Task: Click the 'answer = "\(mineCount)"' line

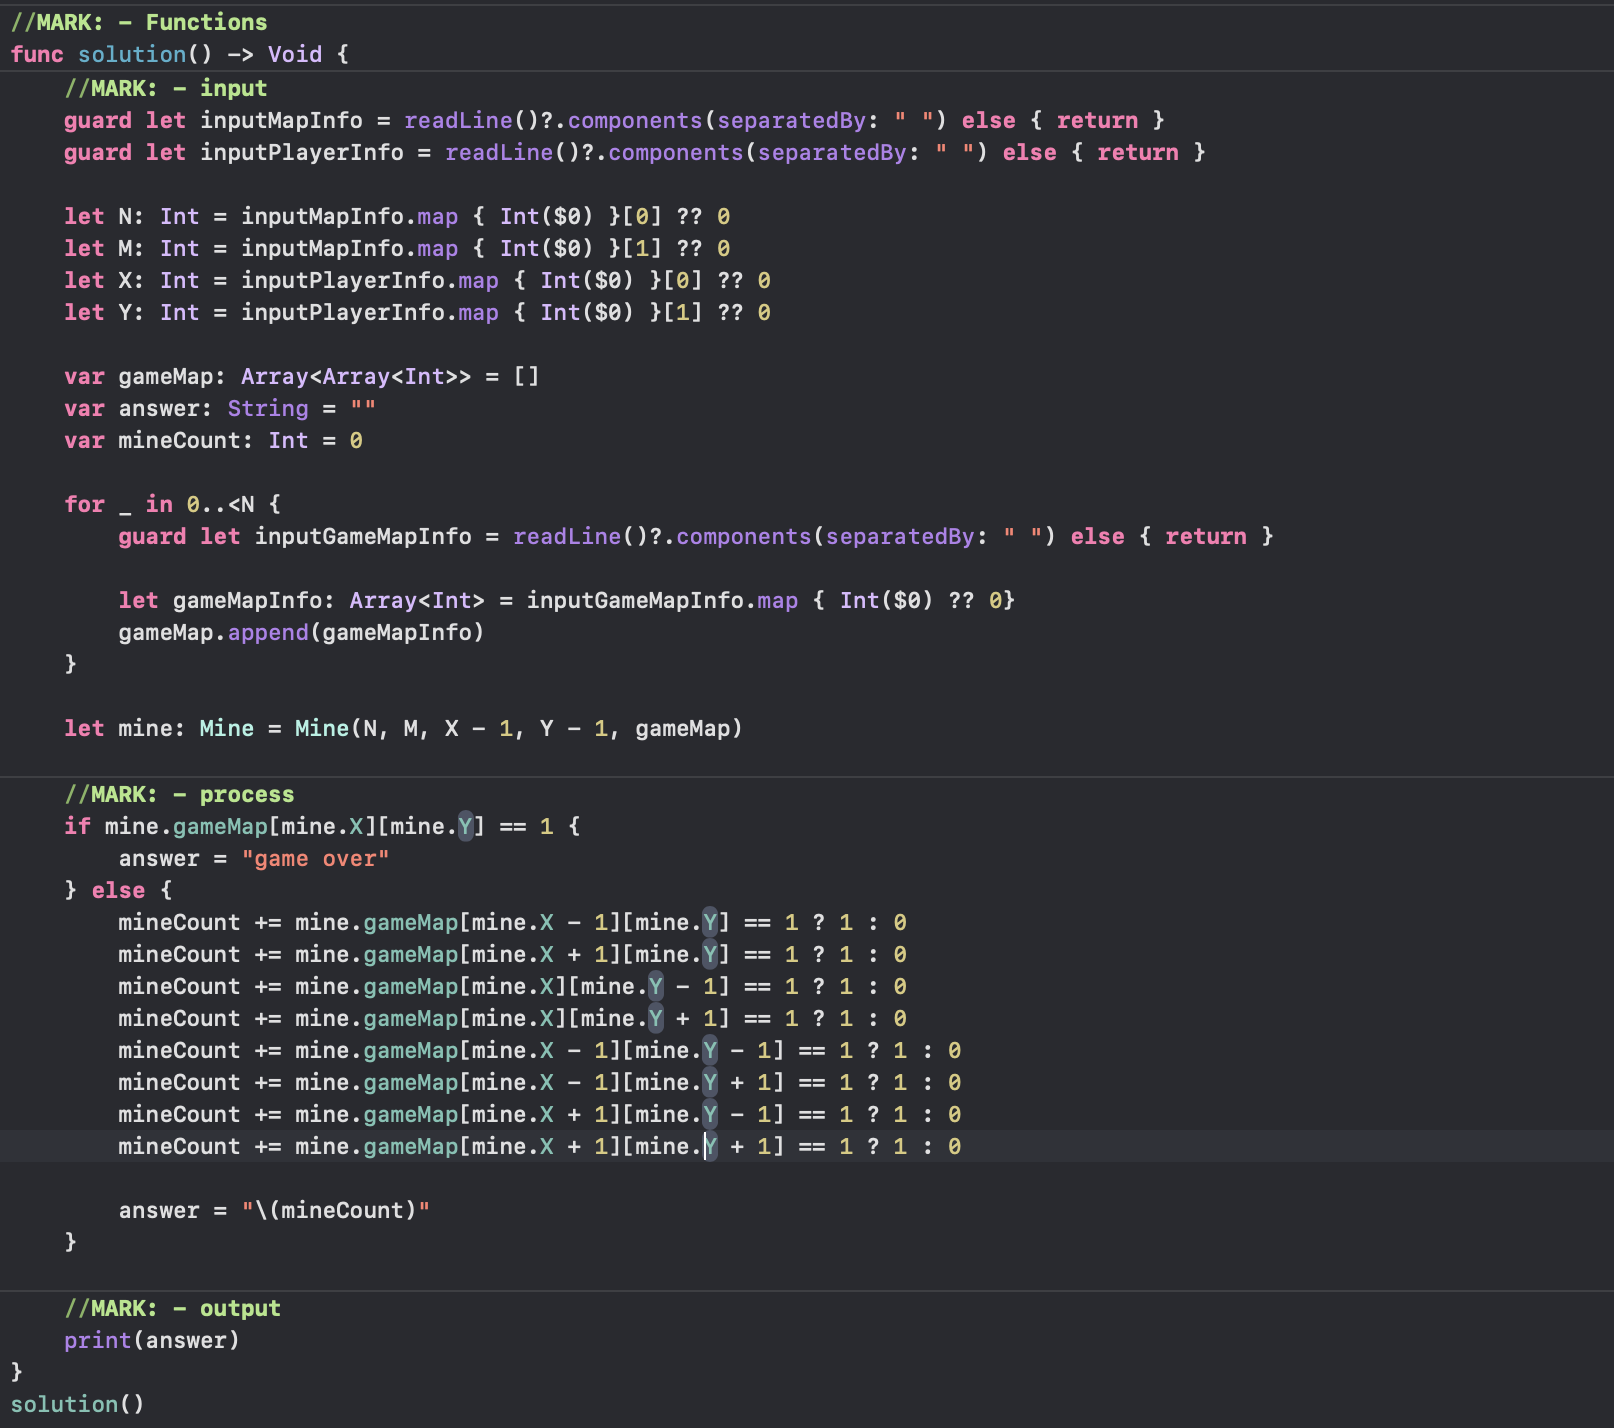Action: coord(274,1210)
